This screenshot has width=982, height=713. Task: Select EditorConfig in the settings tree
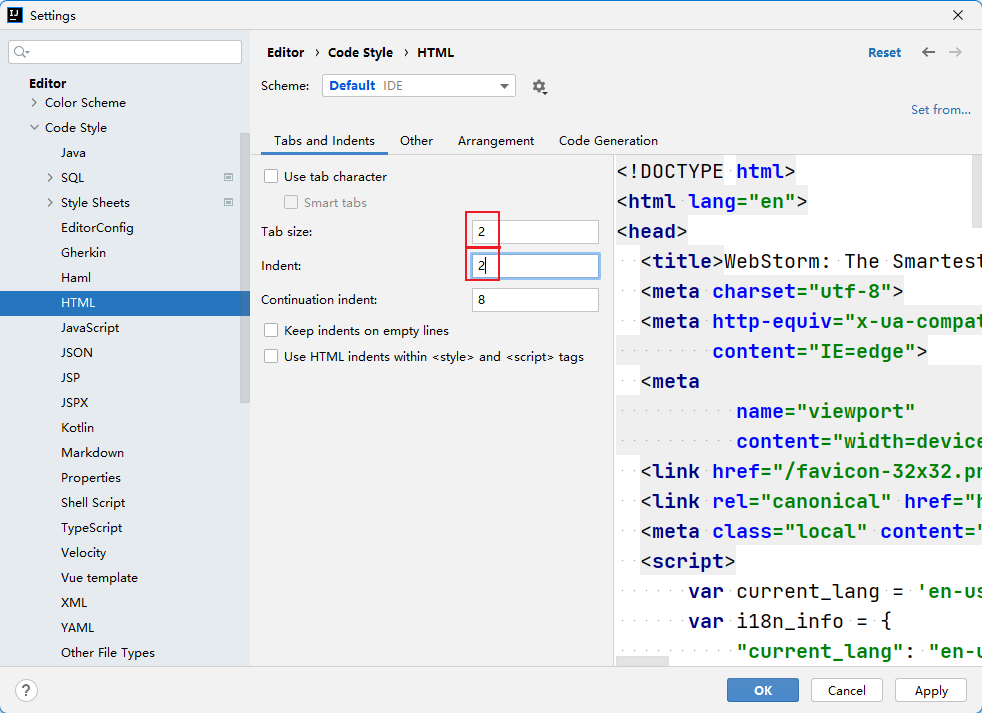(97, 227)
